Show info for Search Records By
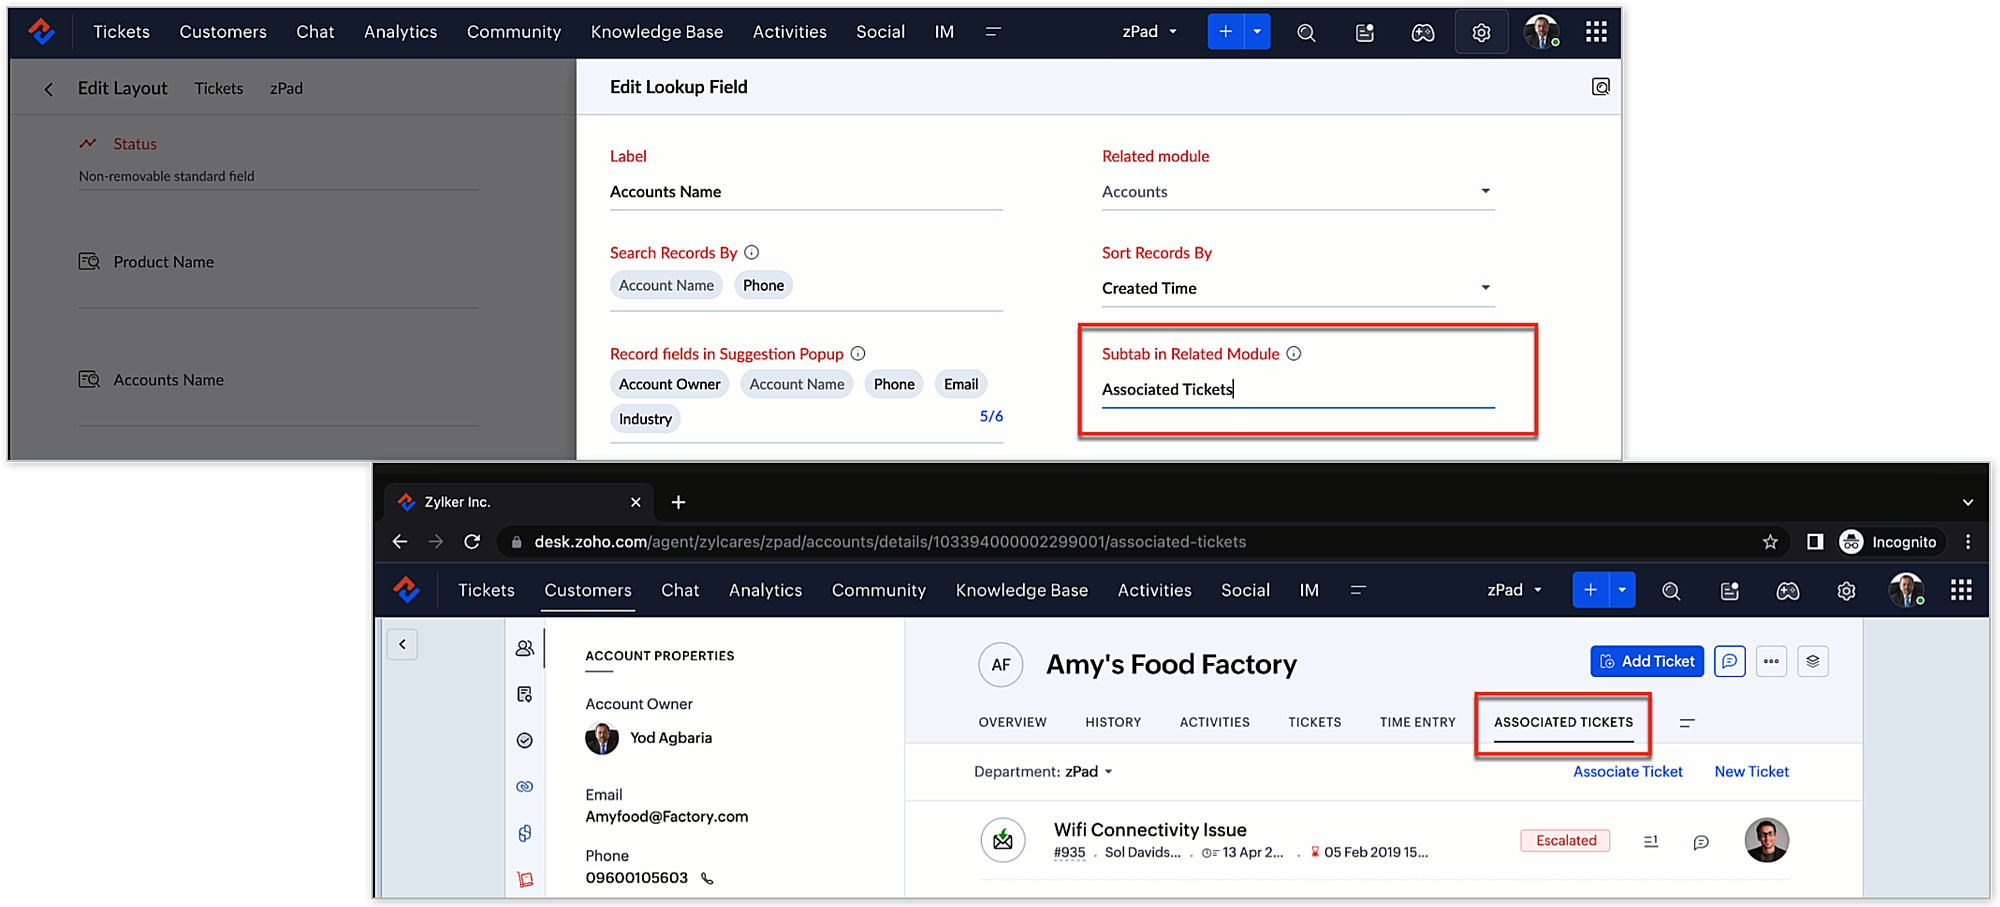Image resolution: width=2000 pixels, height=907 pixels. (x=752, y=253)
